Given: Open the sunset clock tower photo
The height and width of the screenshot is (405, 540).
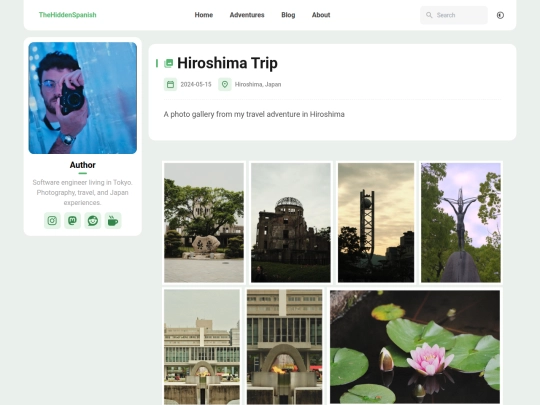Looking at the screenshot, I should pyautogui.click(x=376, y=222).
